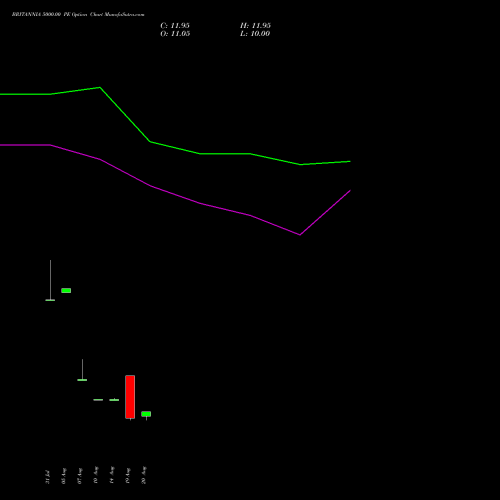Select the last green candle beside the red candle
Image resolution: width=500 pixels, height=500 pixels.
coord(146,414)
